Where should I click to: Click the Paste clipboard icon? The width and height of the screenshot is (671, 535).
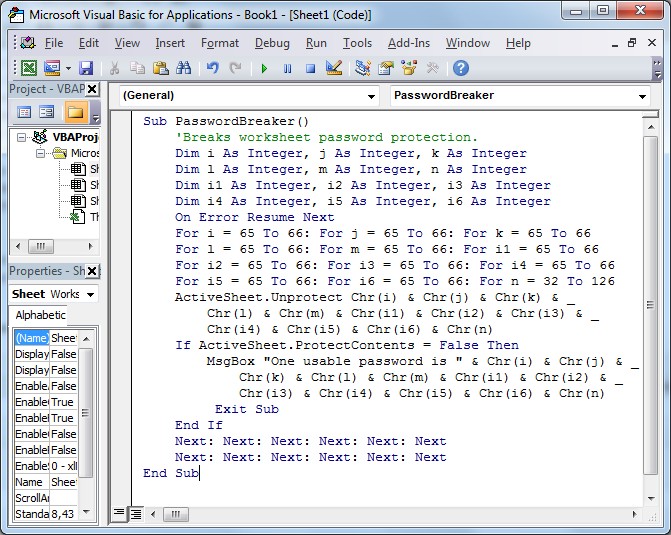tap(160, 68)
